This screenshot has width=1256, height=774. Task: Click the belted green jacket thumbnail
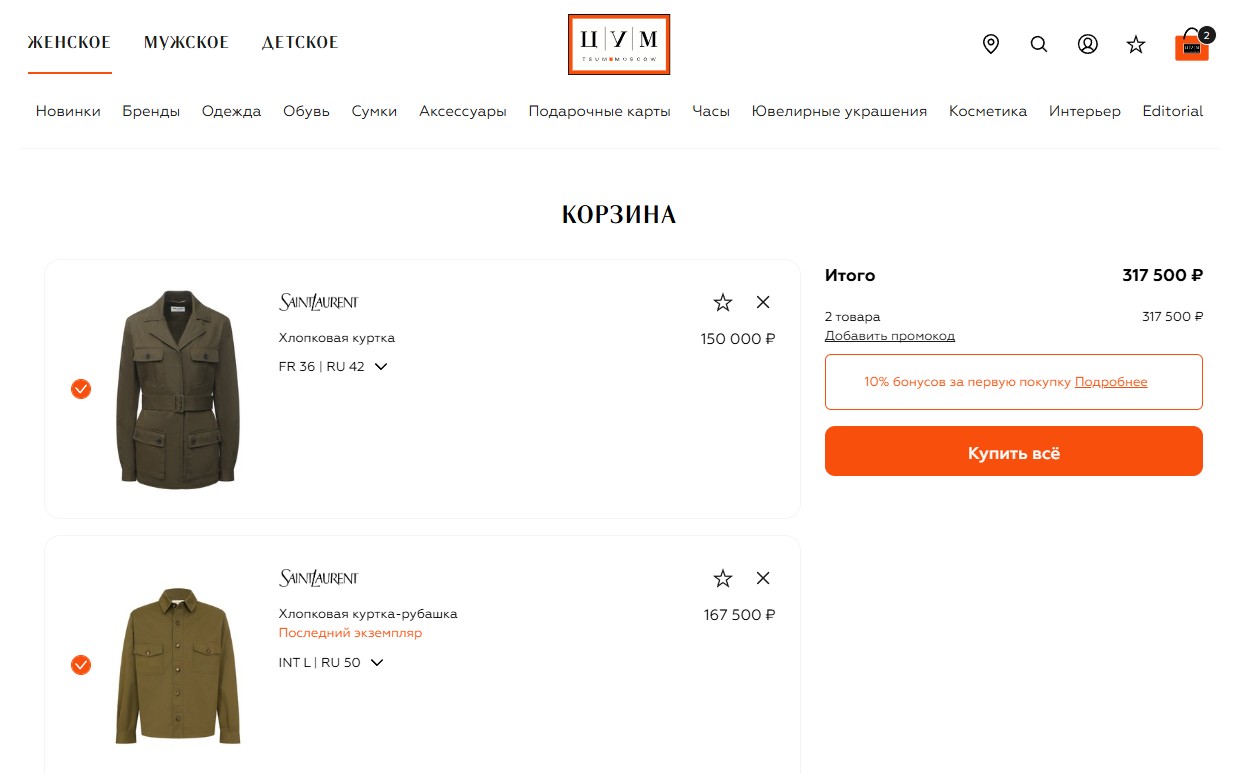click(x=179, y=389)
